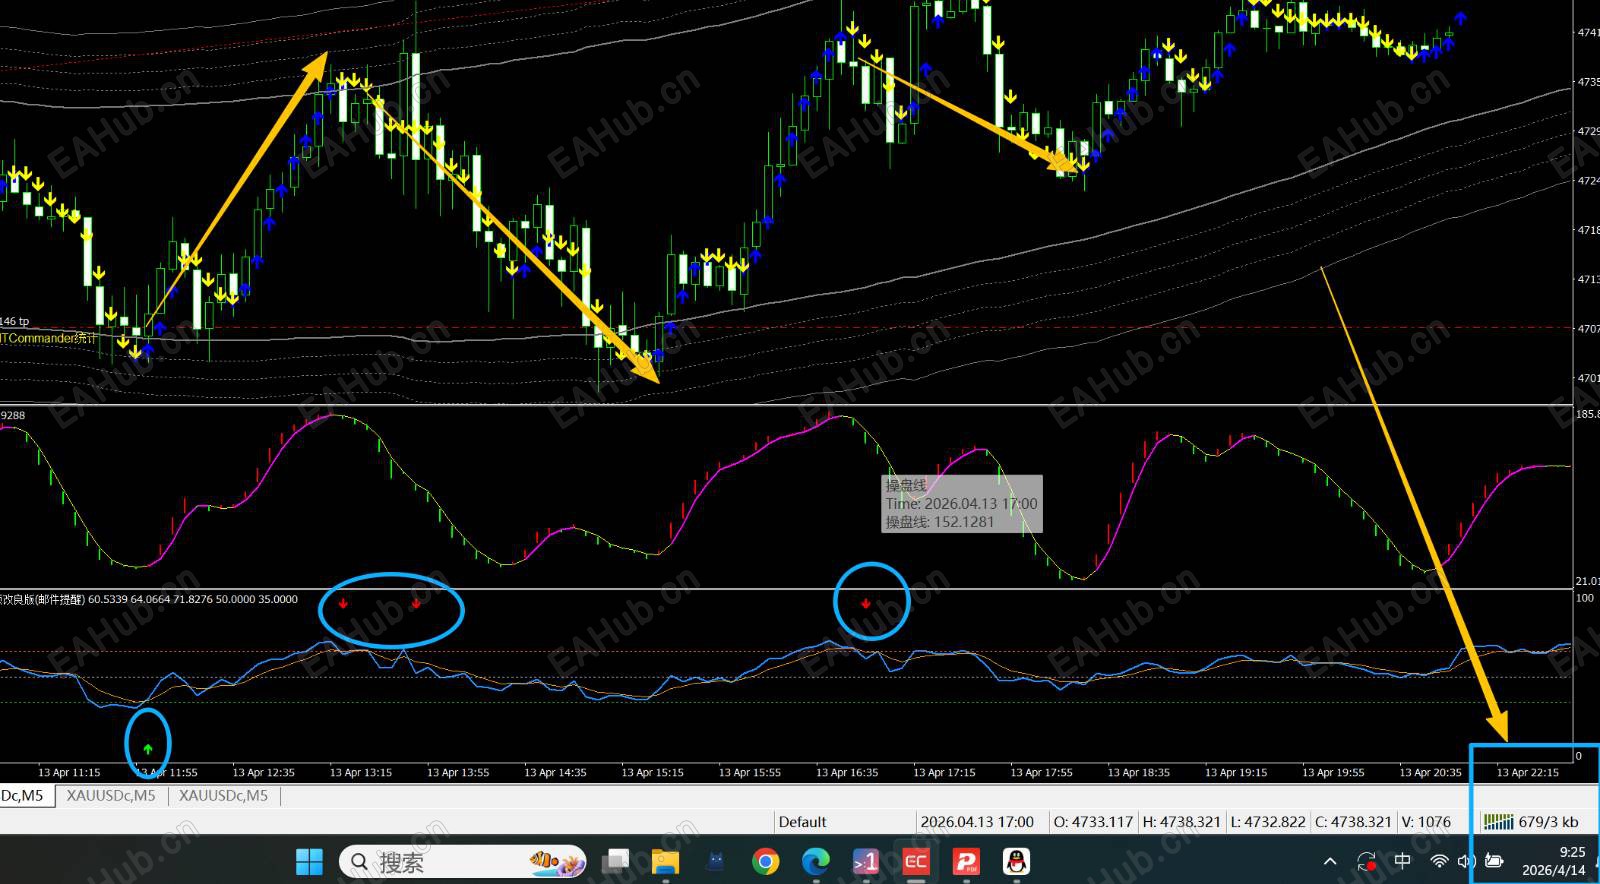Viewport: 1600px width, 884px height.
Task: Open the purple terminal app in taskbar
Action: [x=866, y=861]
